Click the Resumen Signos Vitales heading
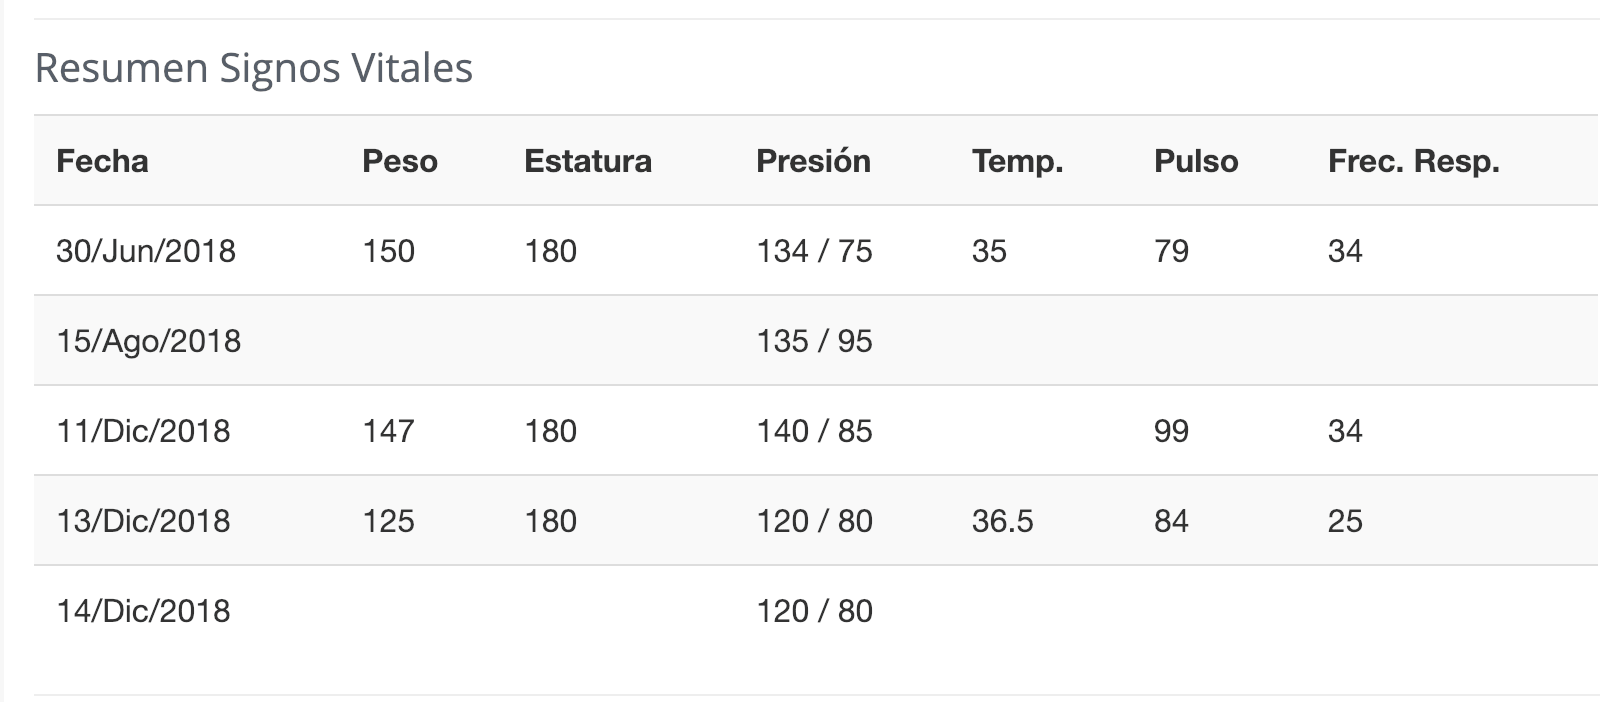Screen dimensions: 1602x702 [254, 68]
